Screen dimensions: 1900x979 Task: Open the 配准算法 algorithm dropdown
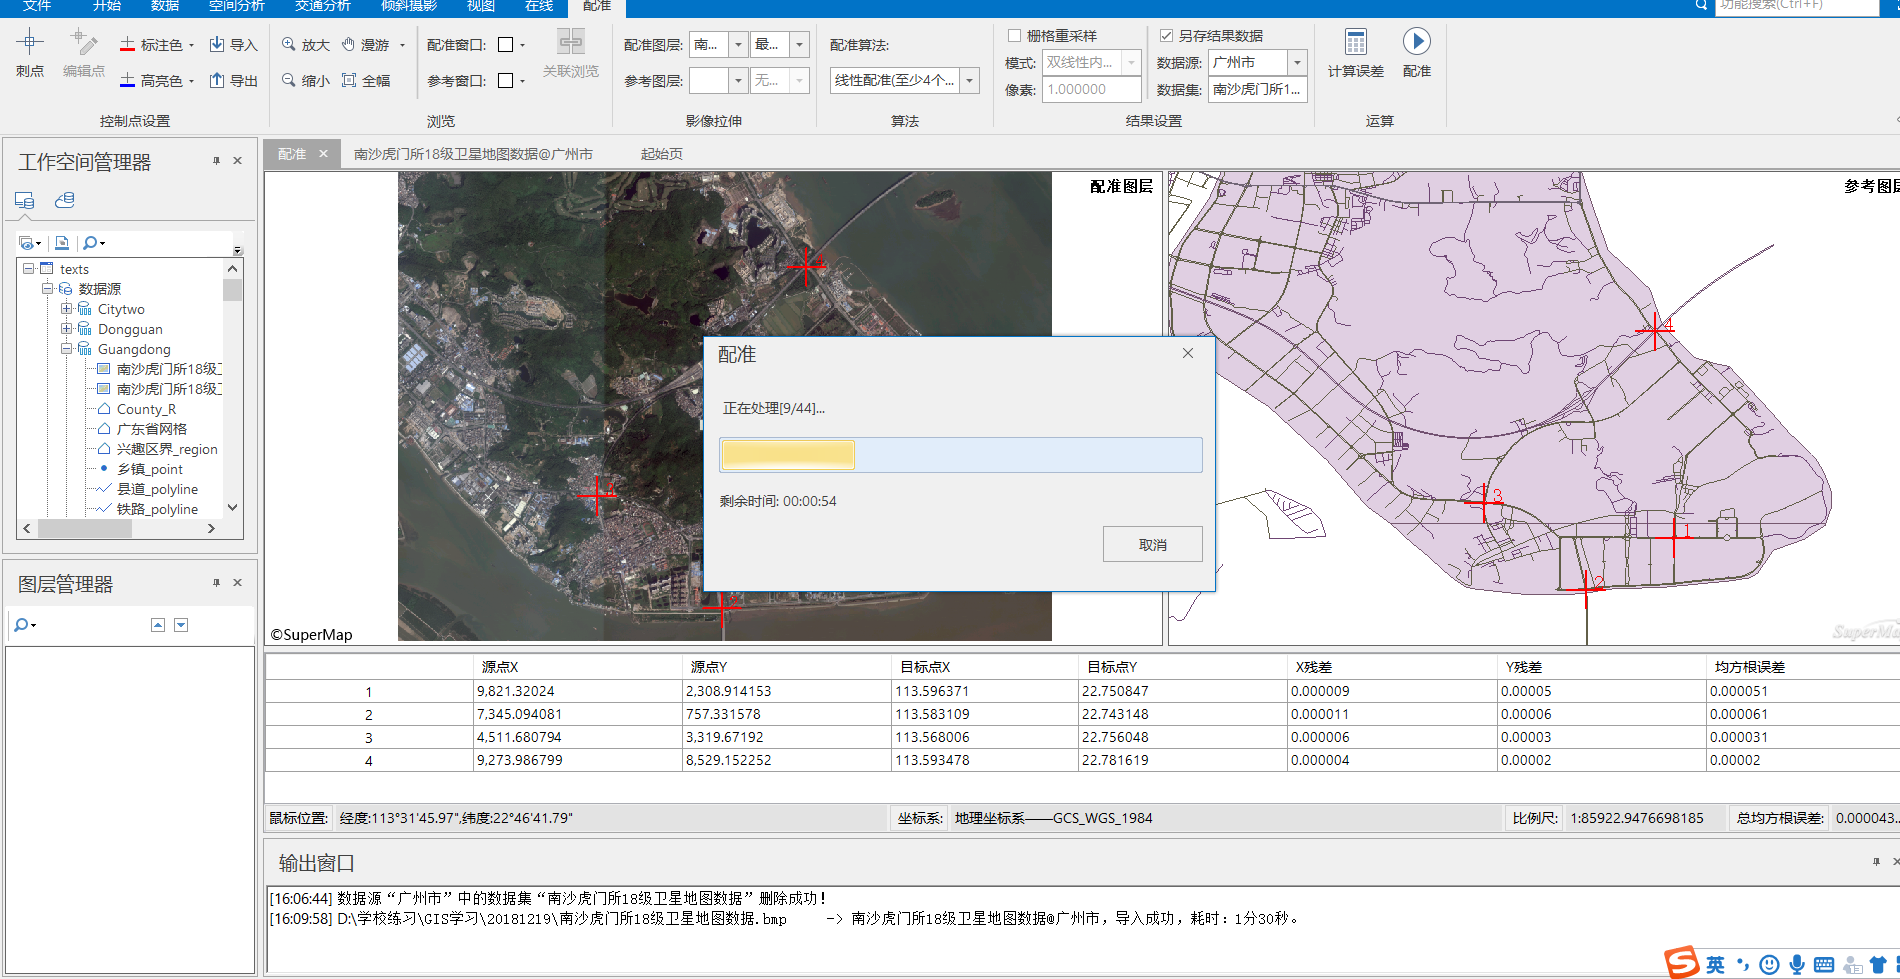[x=966, y=80]
